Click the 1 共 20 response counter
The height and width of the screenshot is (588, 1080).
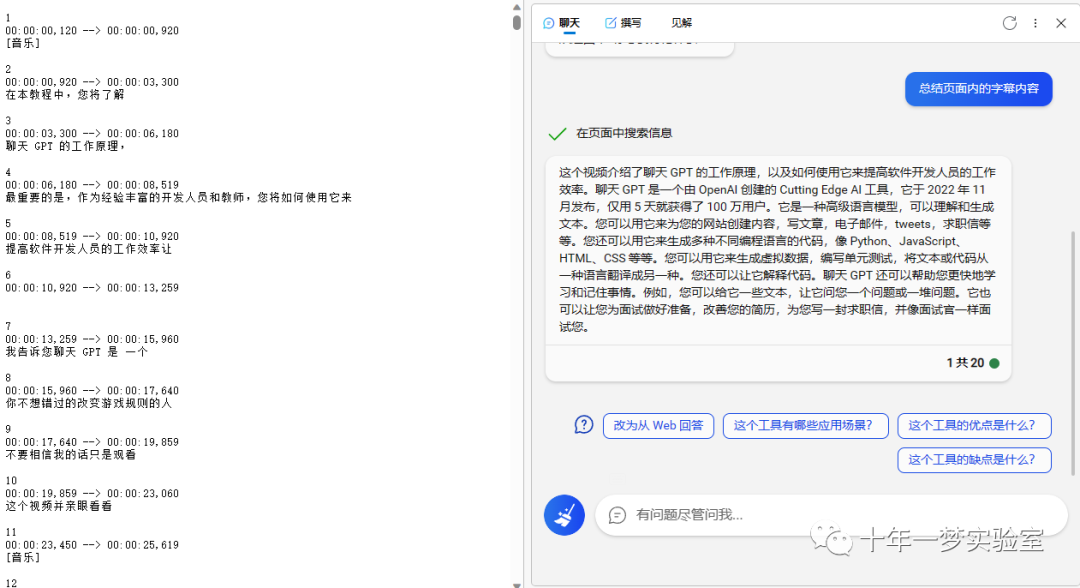pyautogui.click(x=965, y=363)
